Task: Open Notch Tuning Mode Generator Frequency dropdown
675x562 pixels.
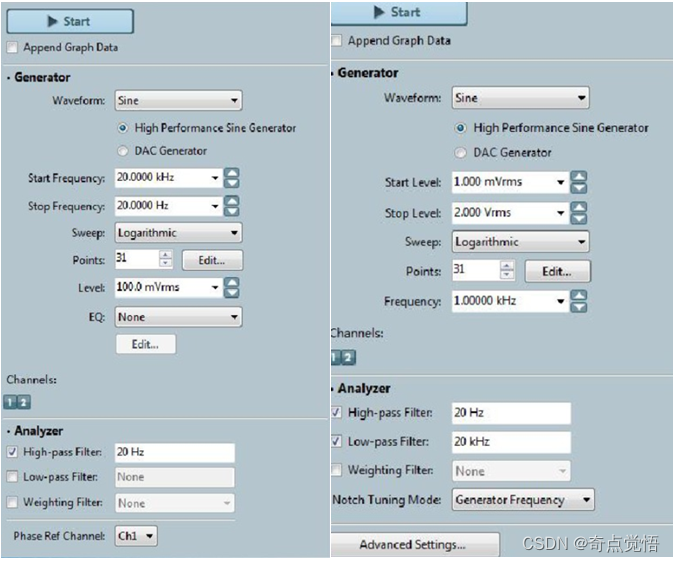Action: [523, 500]
